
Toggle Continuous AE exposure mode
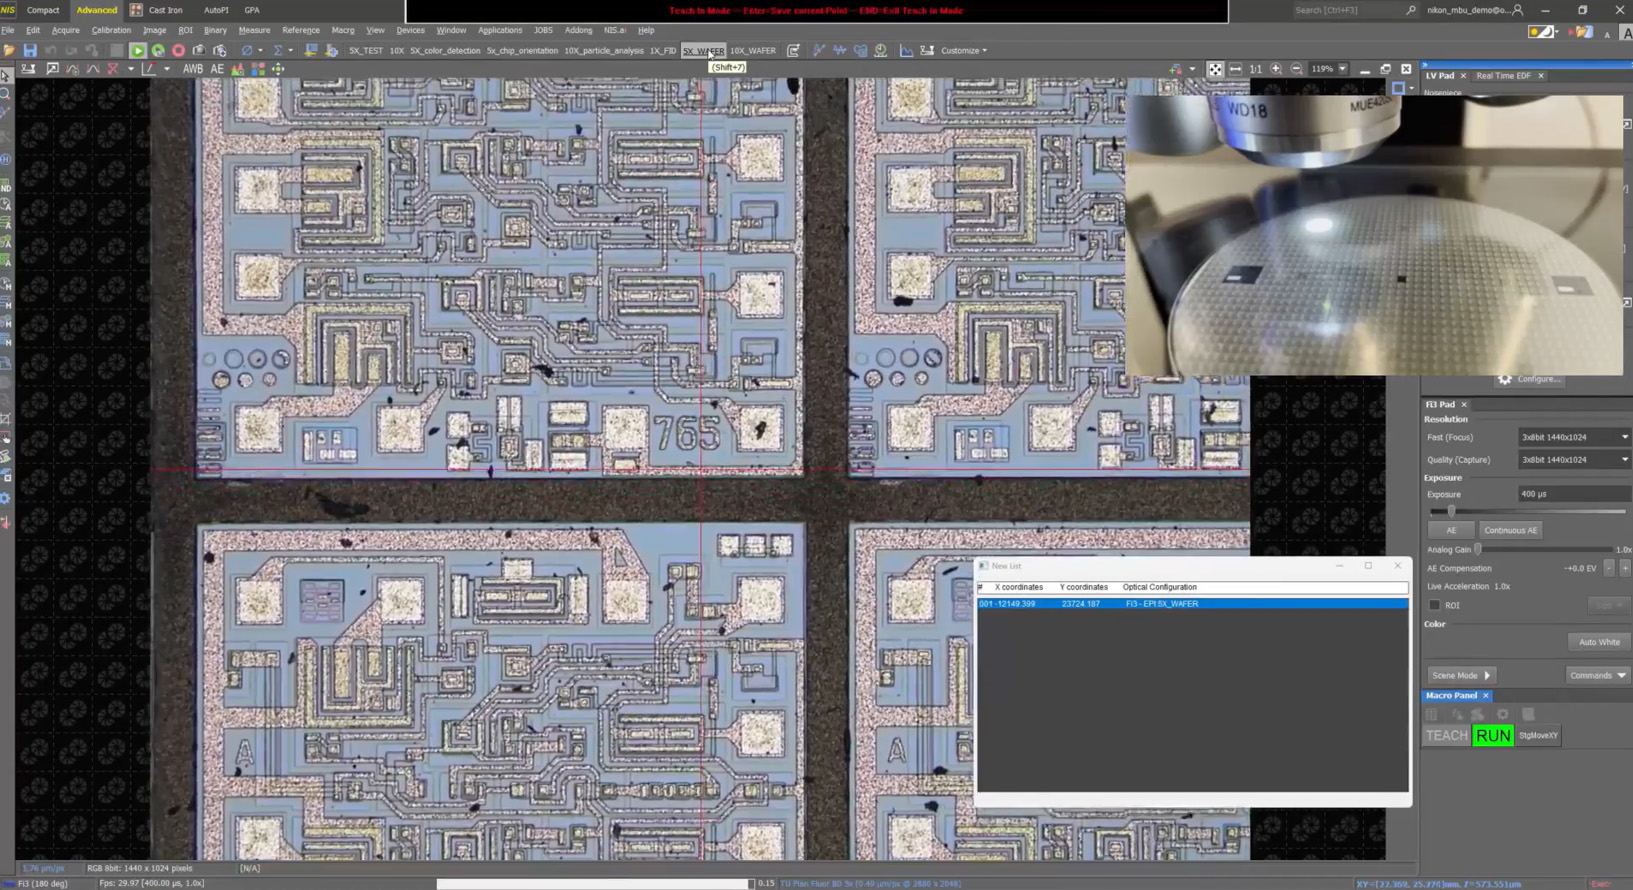tap(1510, 530)
